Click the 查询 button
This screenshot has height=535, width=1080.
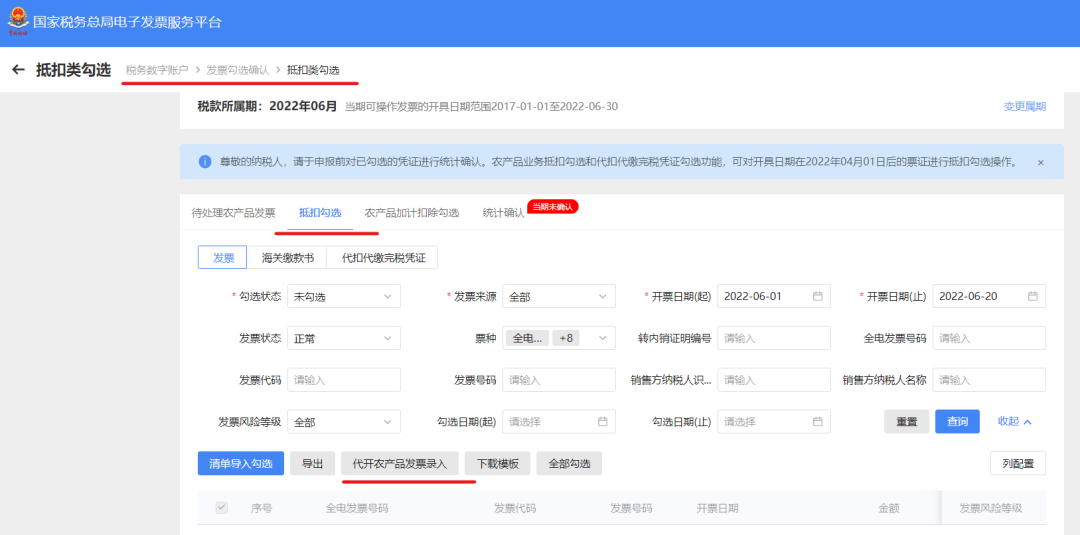pyautogui.click(x=957, y=422)
